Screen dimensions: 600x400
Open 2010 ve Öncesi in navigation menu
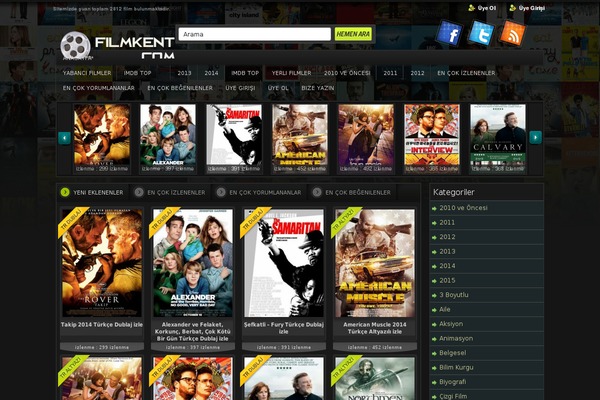pos(347,73)
